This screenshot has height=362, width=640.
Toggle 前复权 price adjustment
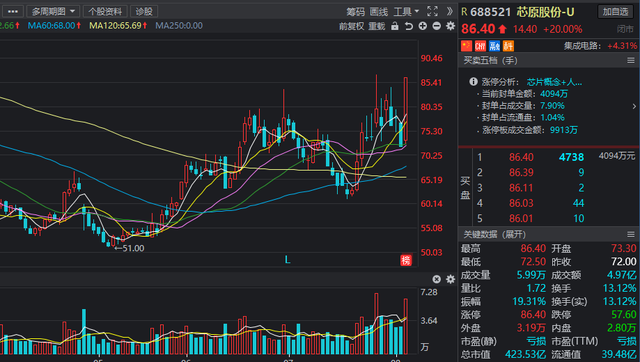351,27
